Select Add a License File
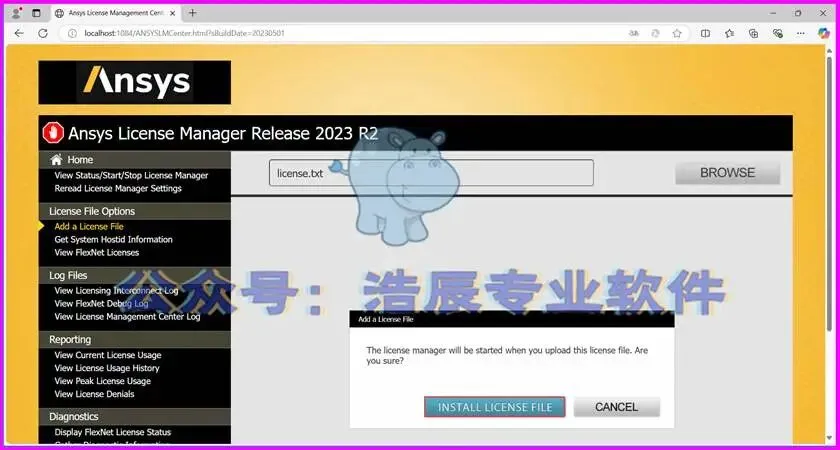The width and height of the screenshot is (840, 450). point(89,227)
